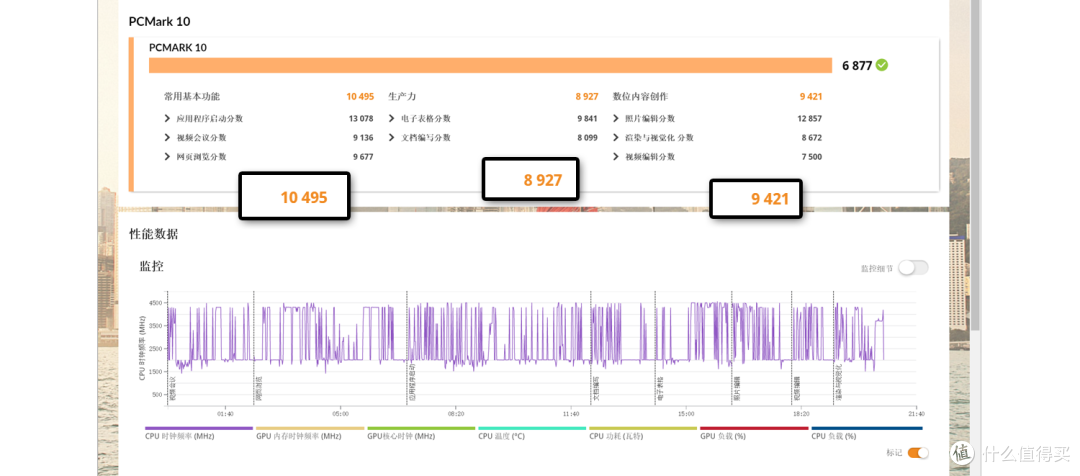Image resolution: width=1080 pixels, height=476 pixels.
Task: Click the 常用基本功能 category heading
Action: (x=192, y=97)
